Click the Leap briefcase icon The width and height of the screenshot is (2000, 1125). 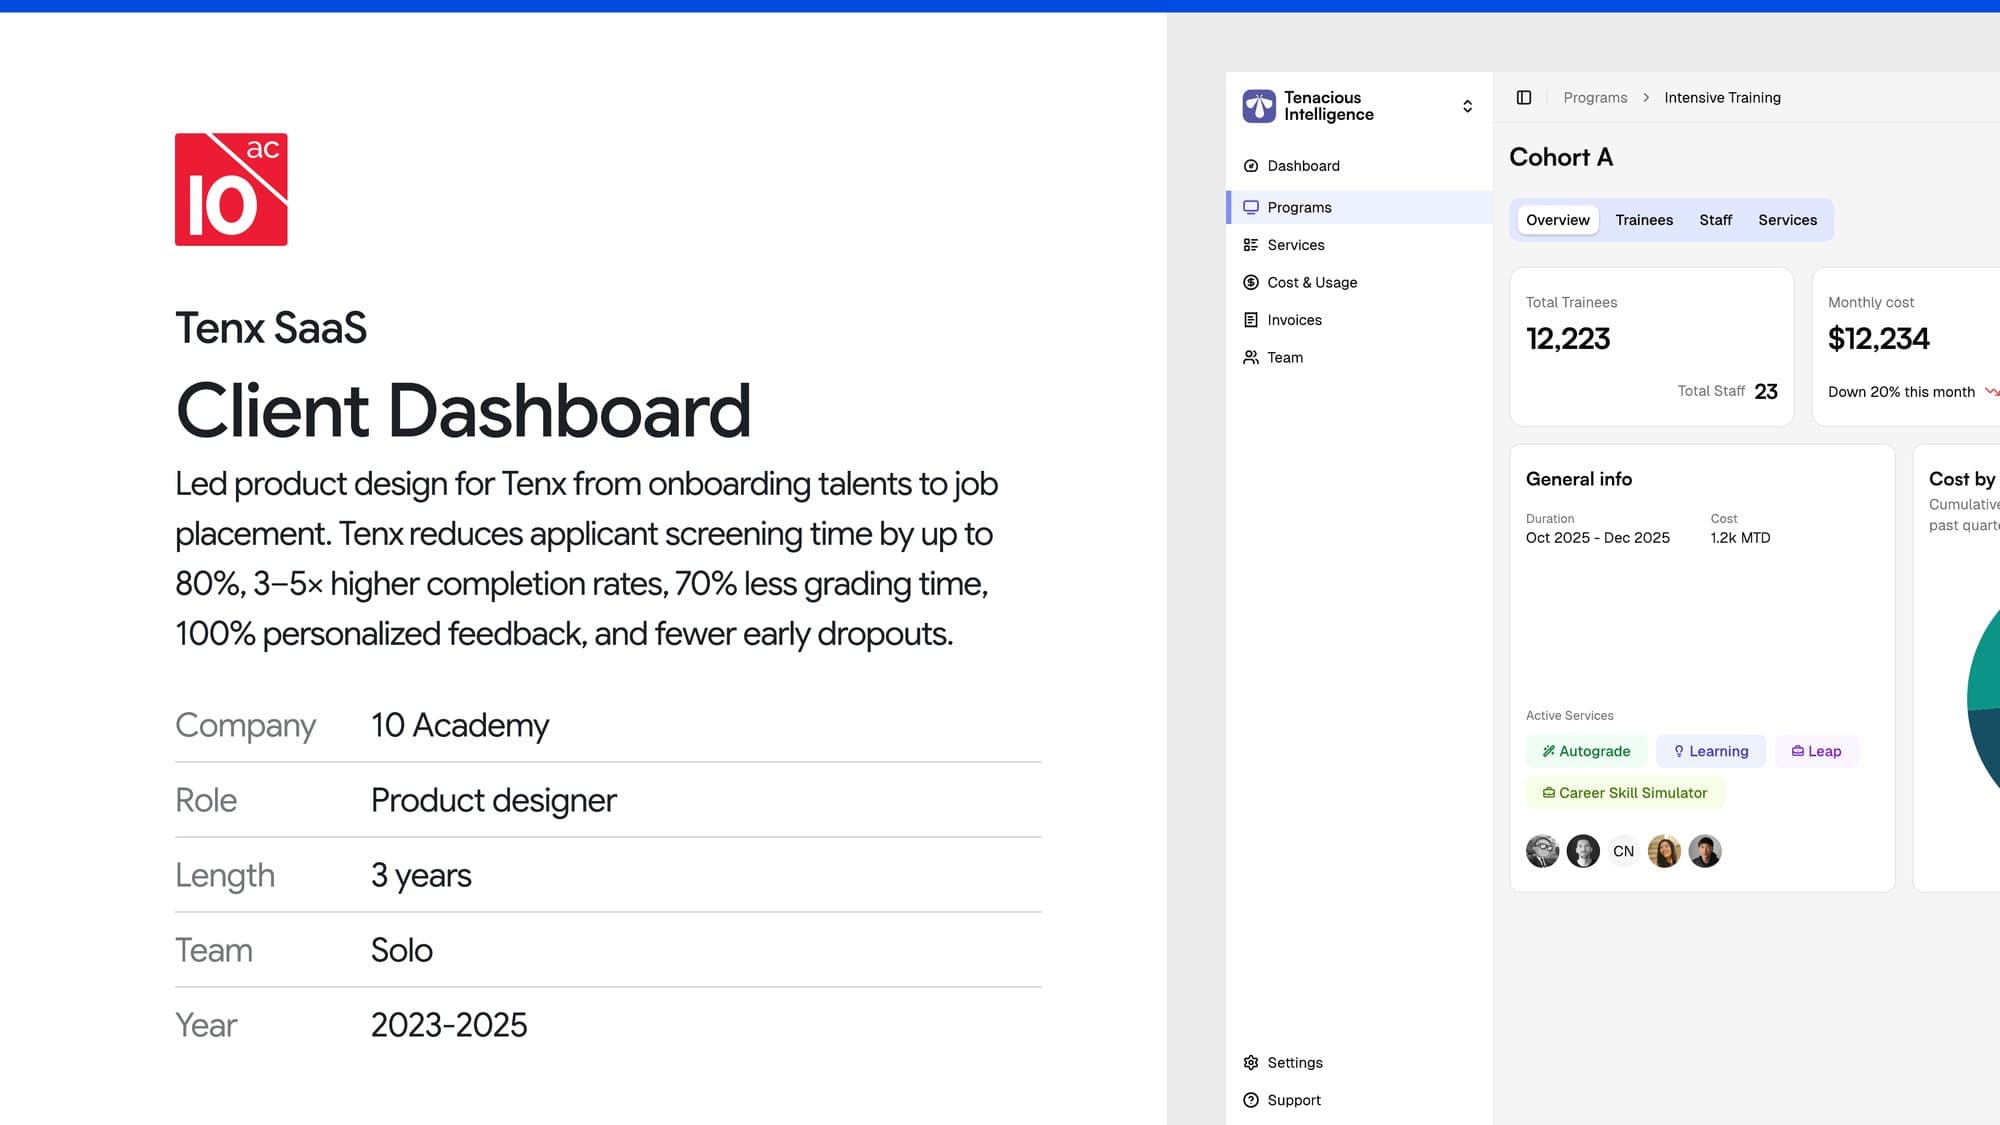[x=1798, y=751]
